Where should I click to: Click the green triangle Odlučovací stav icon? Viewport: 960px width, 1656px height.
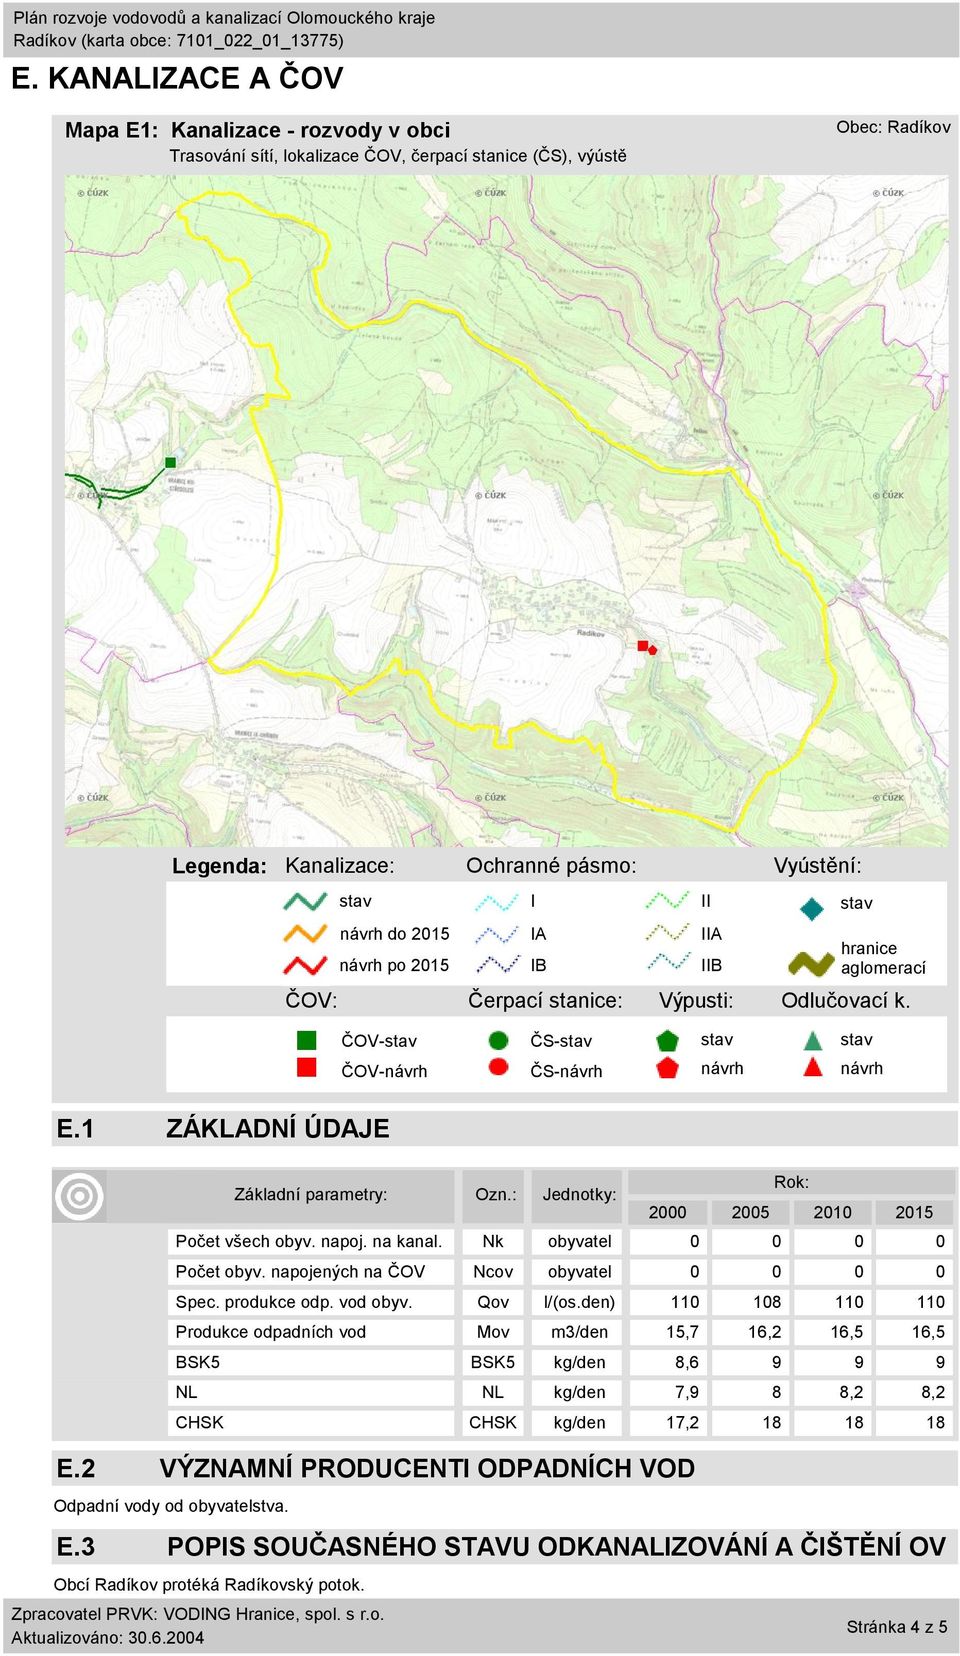tap(813, 1040)
